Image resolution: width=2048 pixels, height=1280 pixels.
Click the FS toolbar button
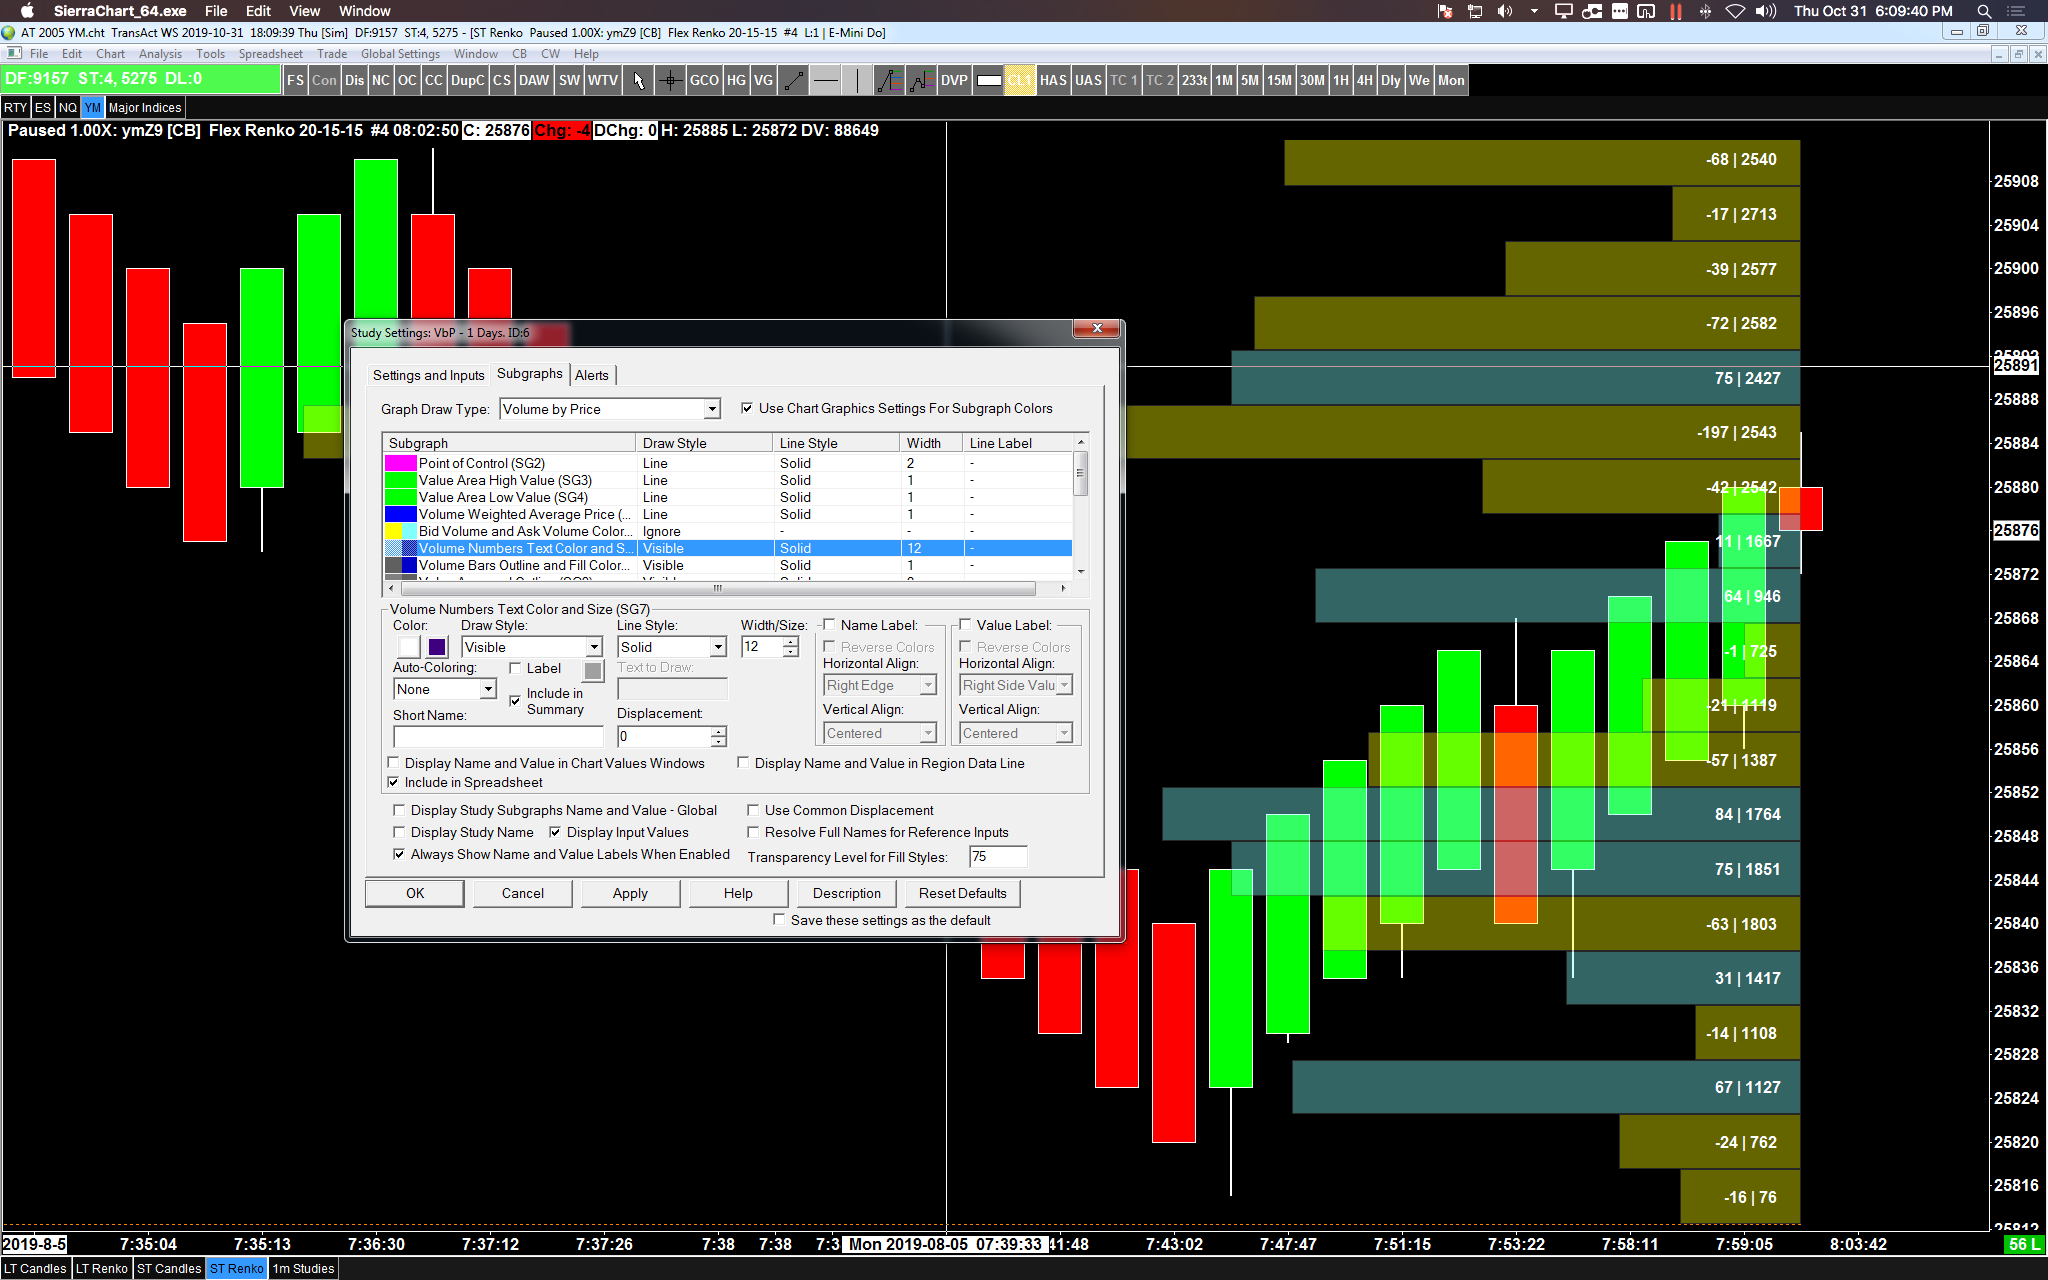[x=295, y=81]
